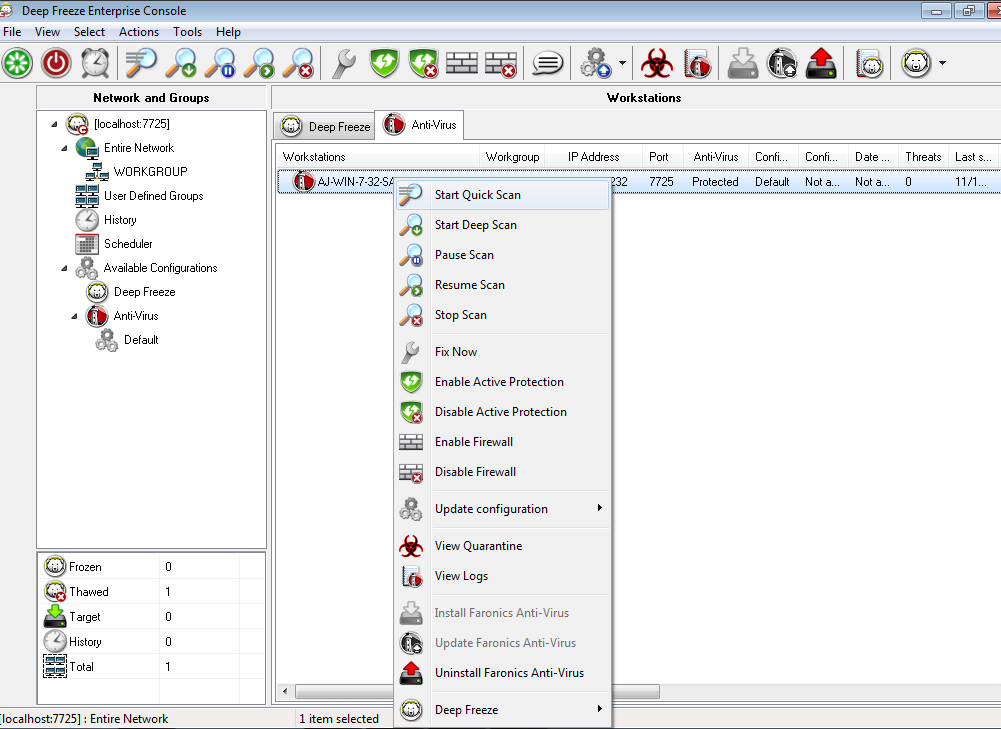This screenshot has height=729, width=1001.
Task: Choose Start Deep Scan from context menu
Action: (x=475, y=225)
